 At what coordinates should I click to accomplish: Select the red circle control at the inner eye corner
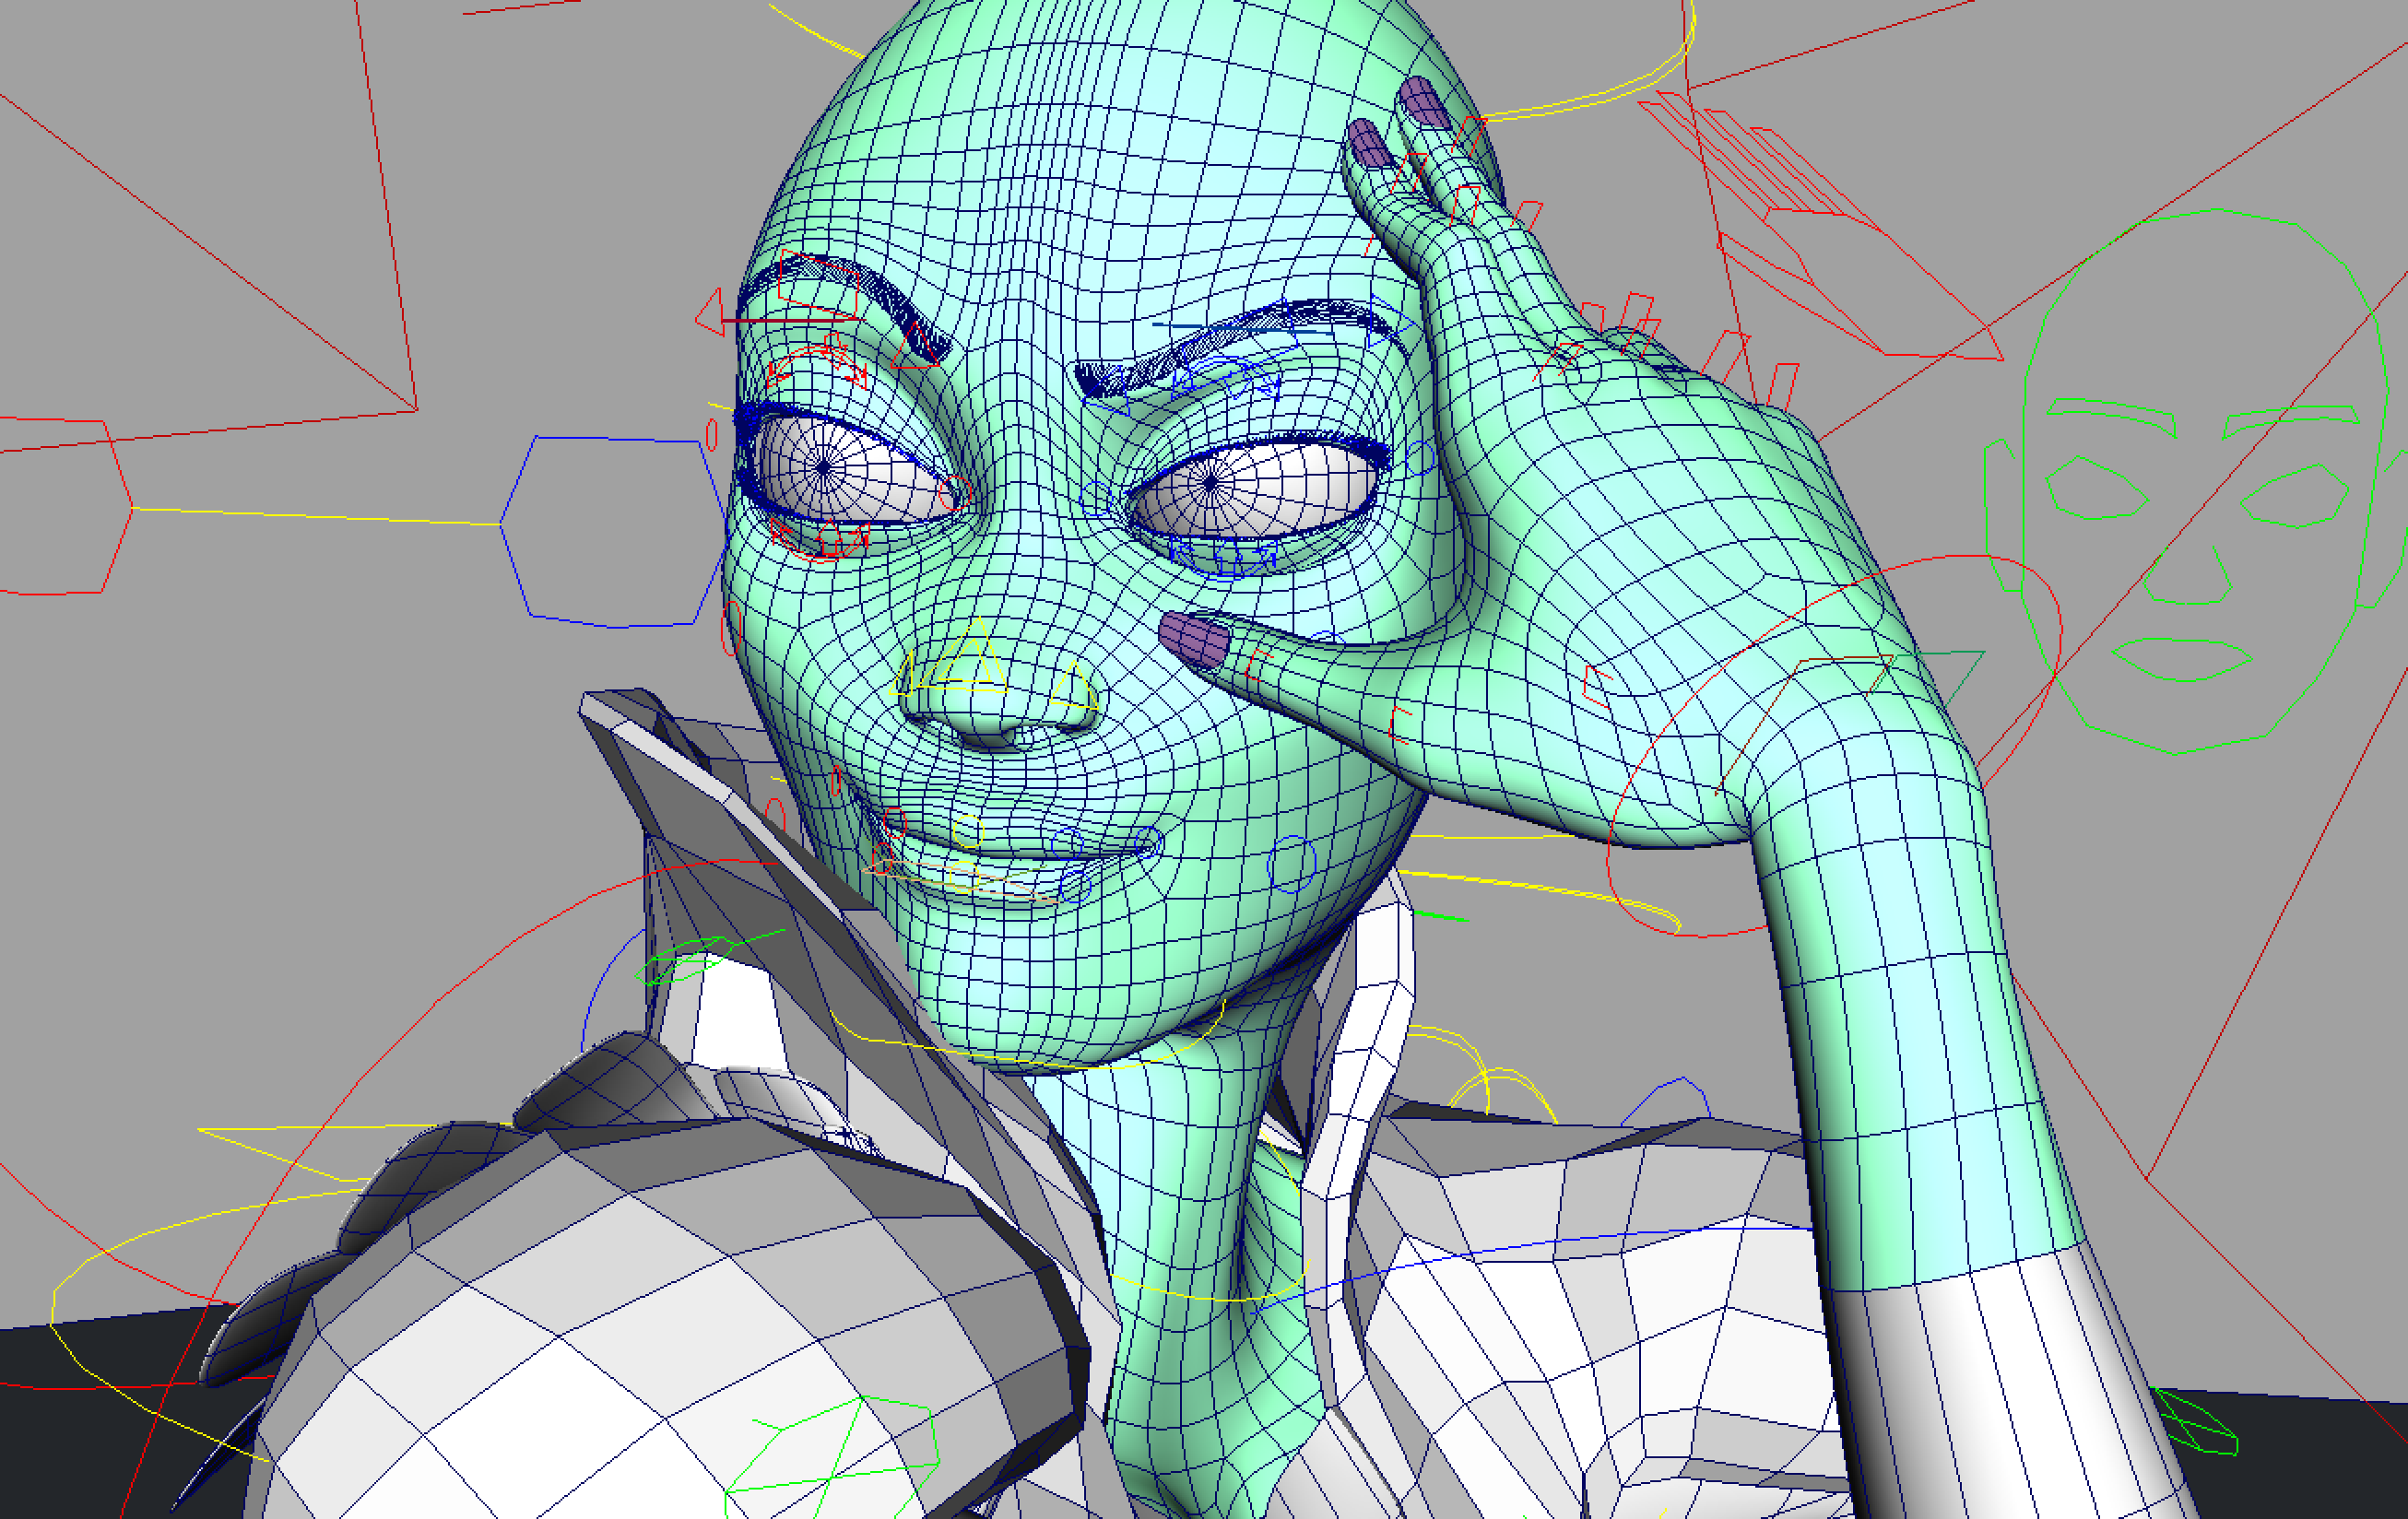coord(955,492)
